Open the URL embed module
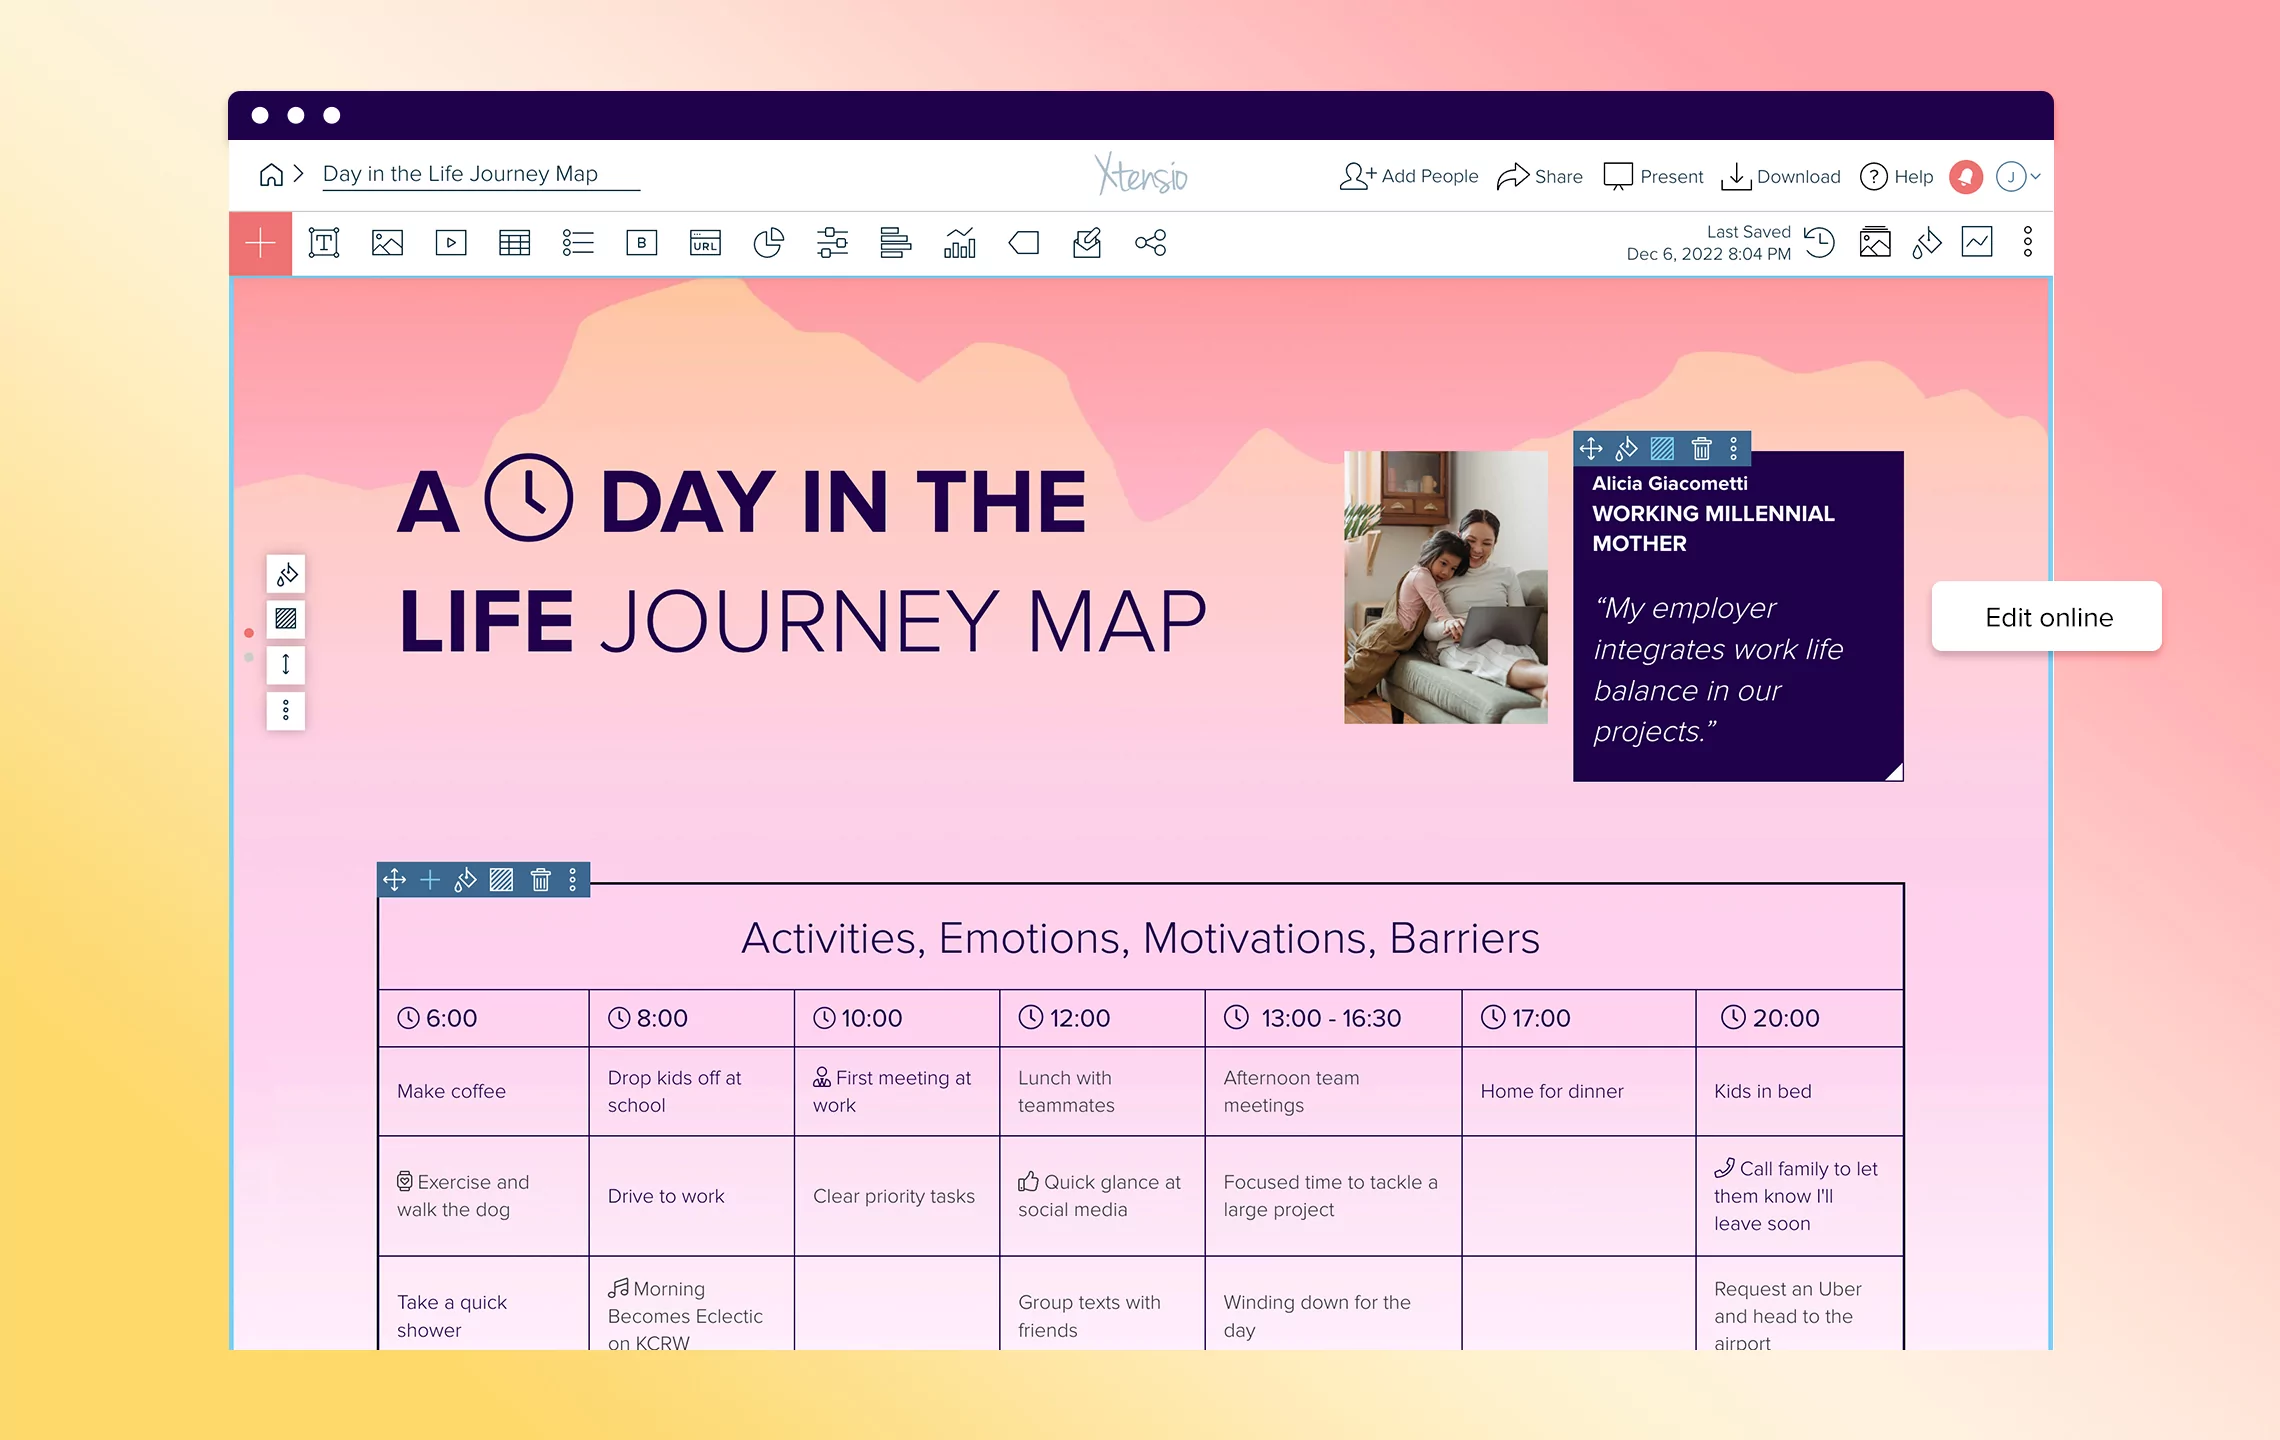 (x=705, y=242)
